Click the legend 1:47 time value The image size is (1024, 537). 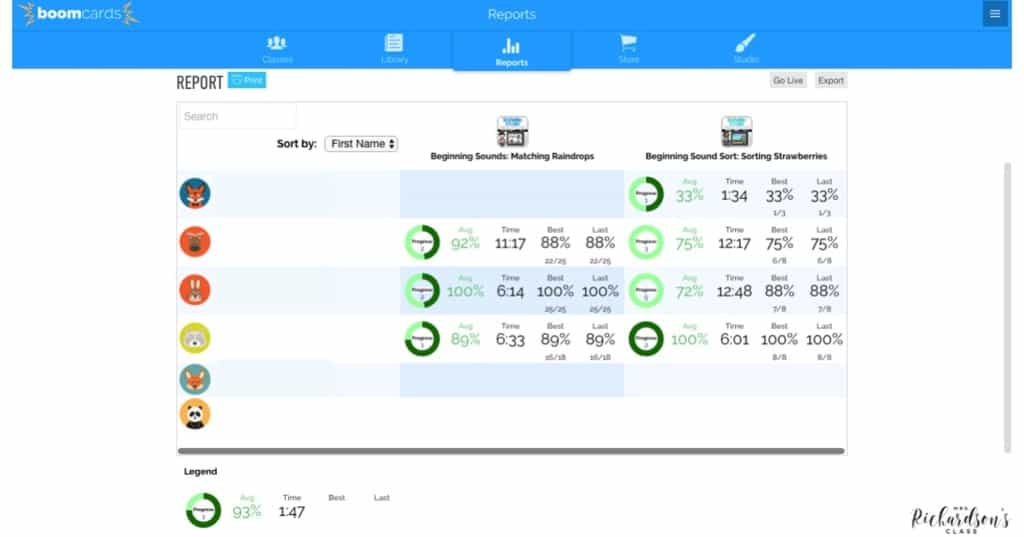pos(291,512)
